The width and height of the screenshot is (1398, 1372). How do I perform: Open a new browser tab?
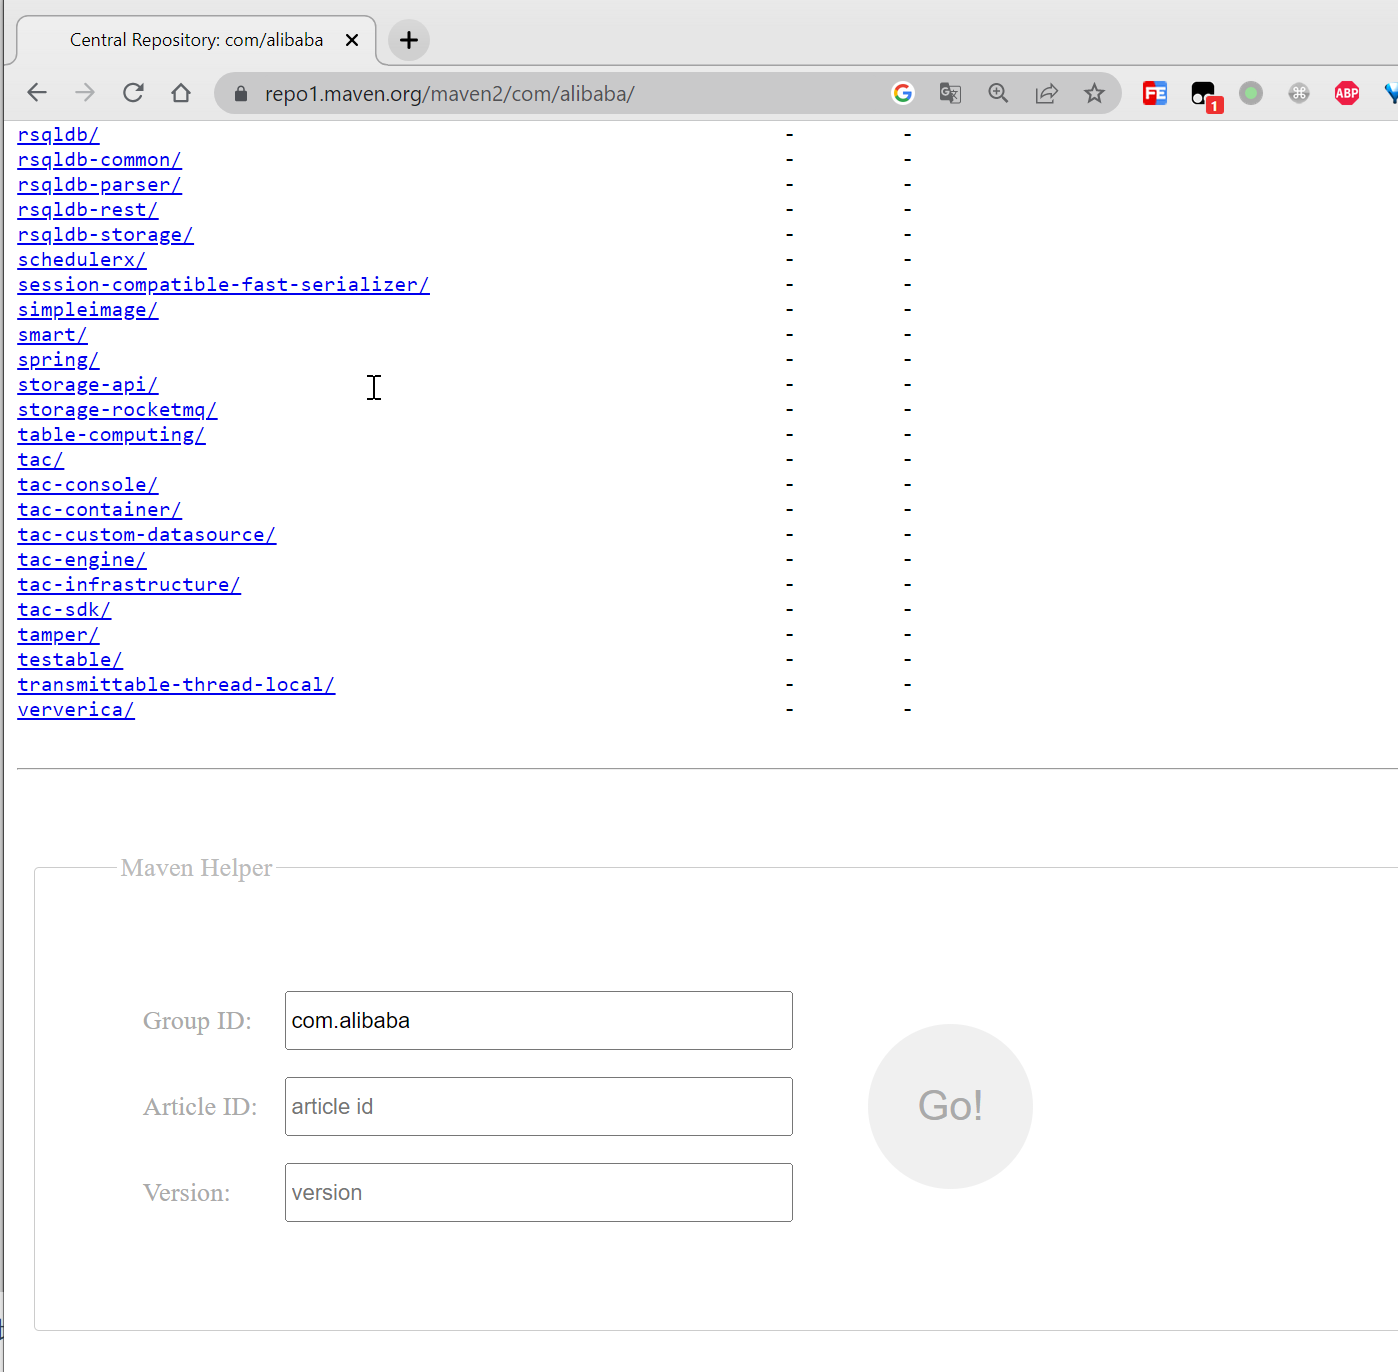(x=409, y=40)
